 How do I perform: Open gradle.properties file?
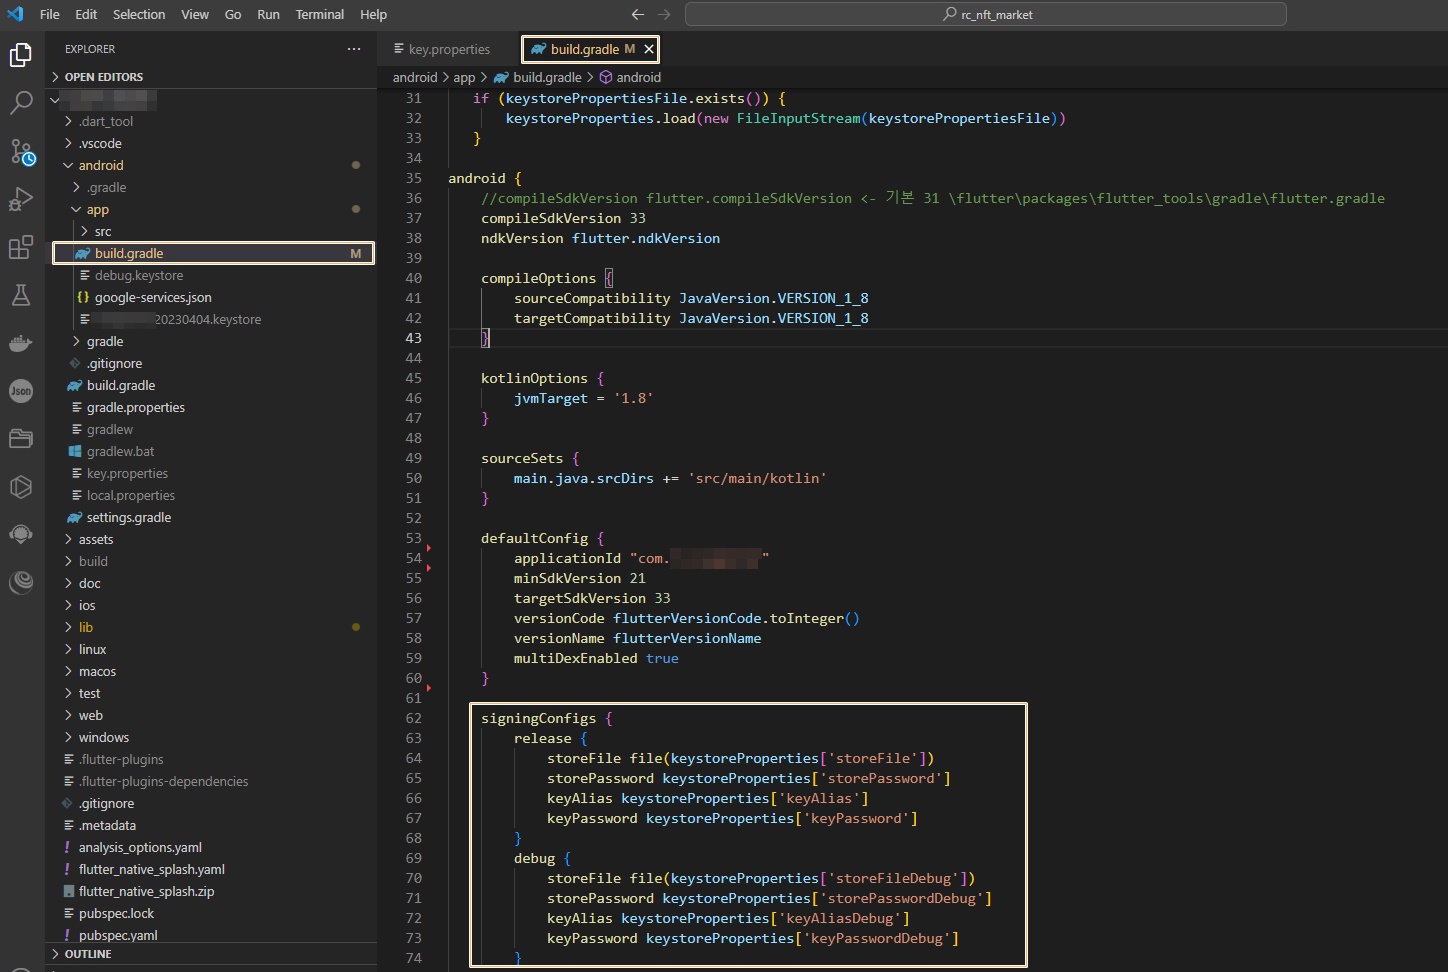click(x=136, y=407)
